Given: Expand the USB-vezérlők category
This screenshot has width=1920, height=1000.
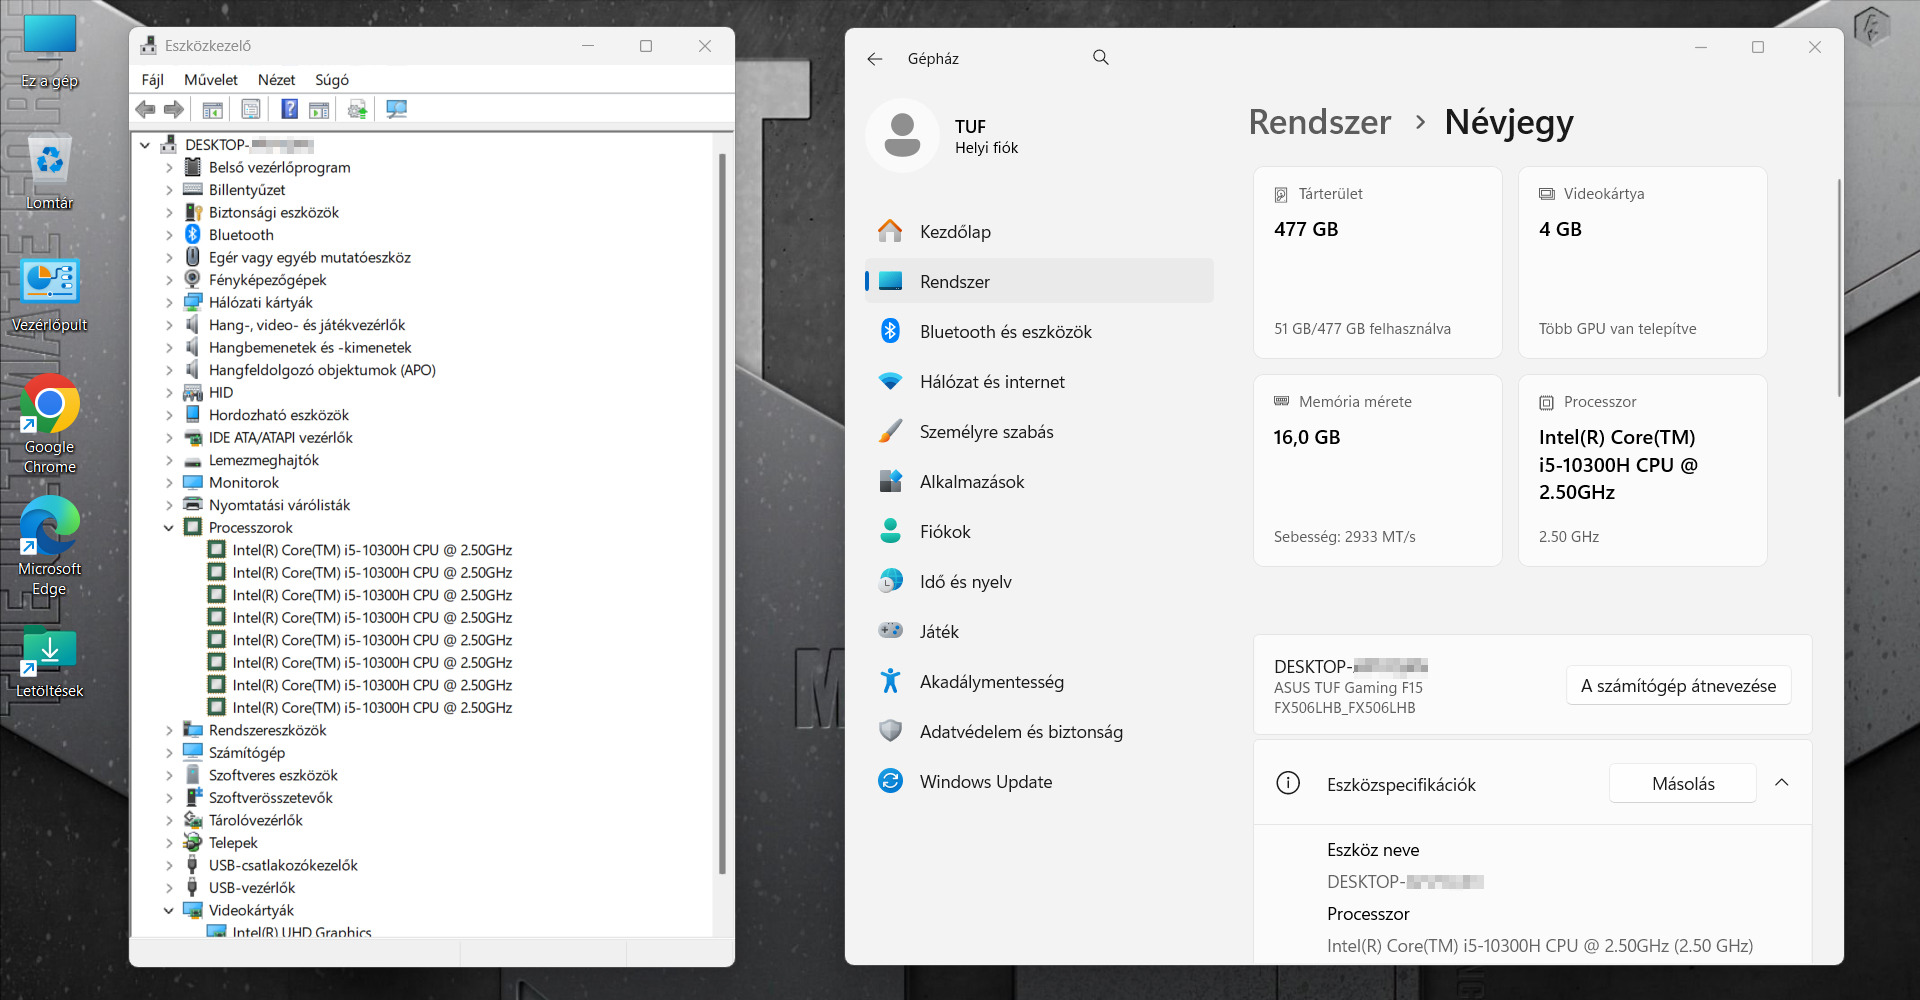Looking at the screenshot, I should [x=169, y=888].
